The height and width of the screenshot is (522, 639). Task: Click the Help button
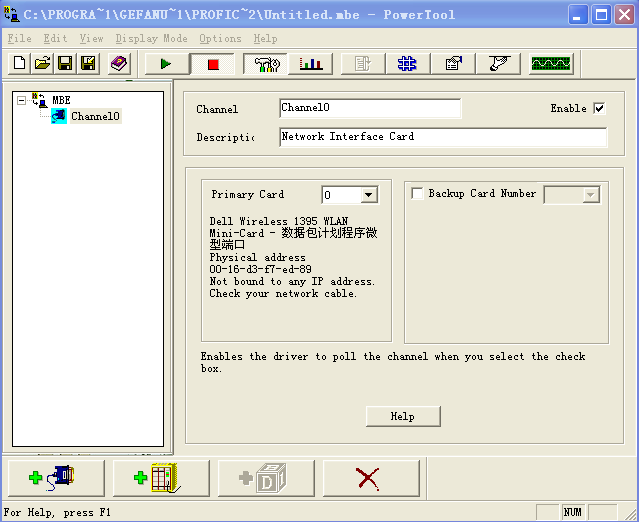click(x=403, y=416)
